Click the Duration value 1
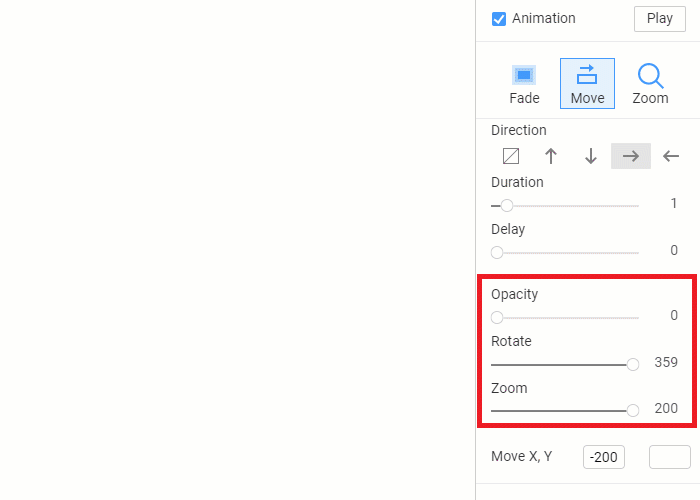Image resolution: width=700 pixels, height=500 pixels. [674, 204]
